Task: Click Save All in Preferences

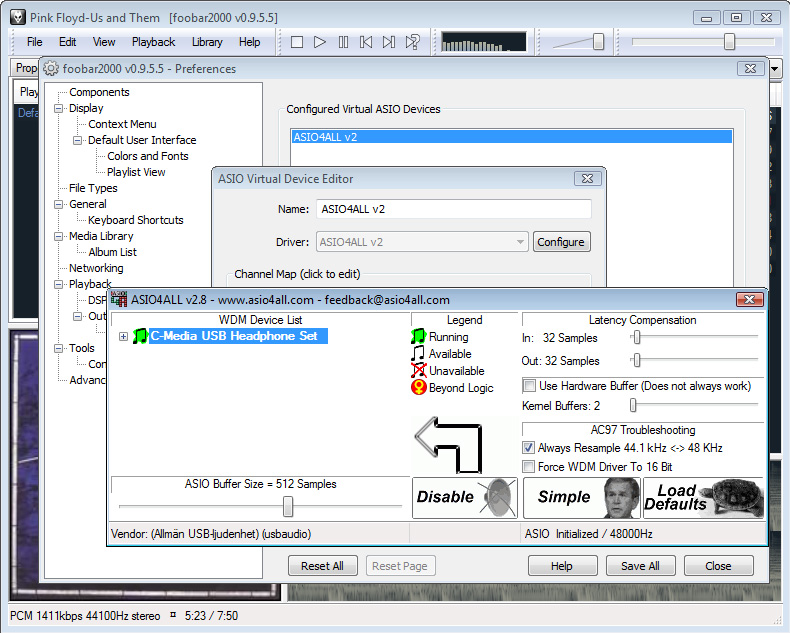Action: [x=640, y=565]
